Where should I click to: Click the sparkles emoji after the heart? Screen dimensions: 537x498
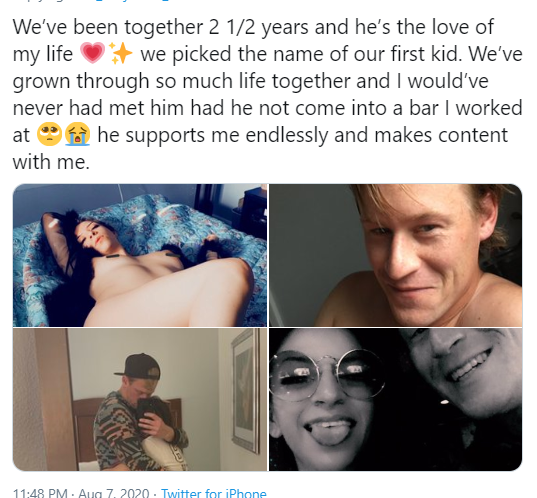tap(121, 53)
